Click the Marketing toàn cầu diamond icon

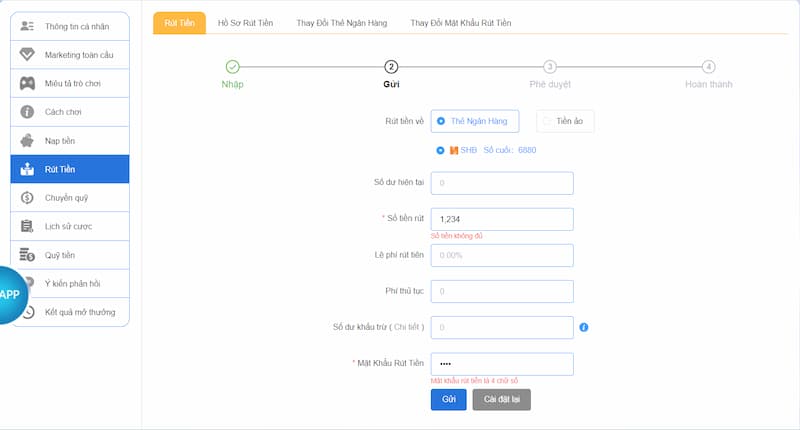click(27, 53)
